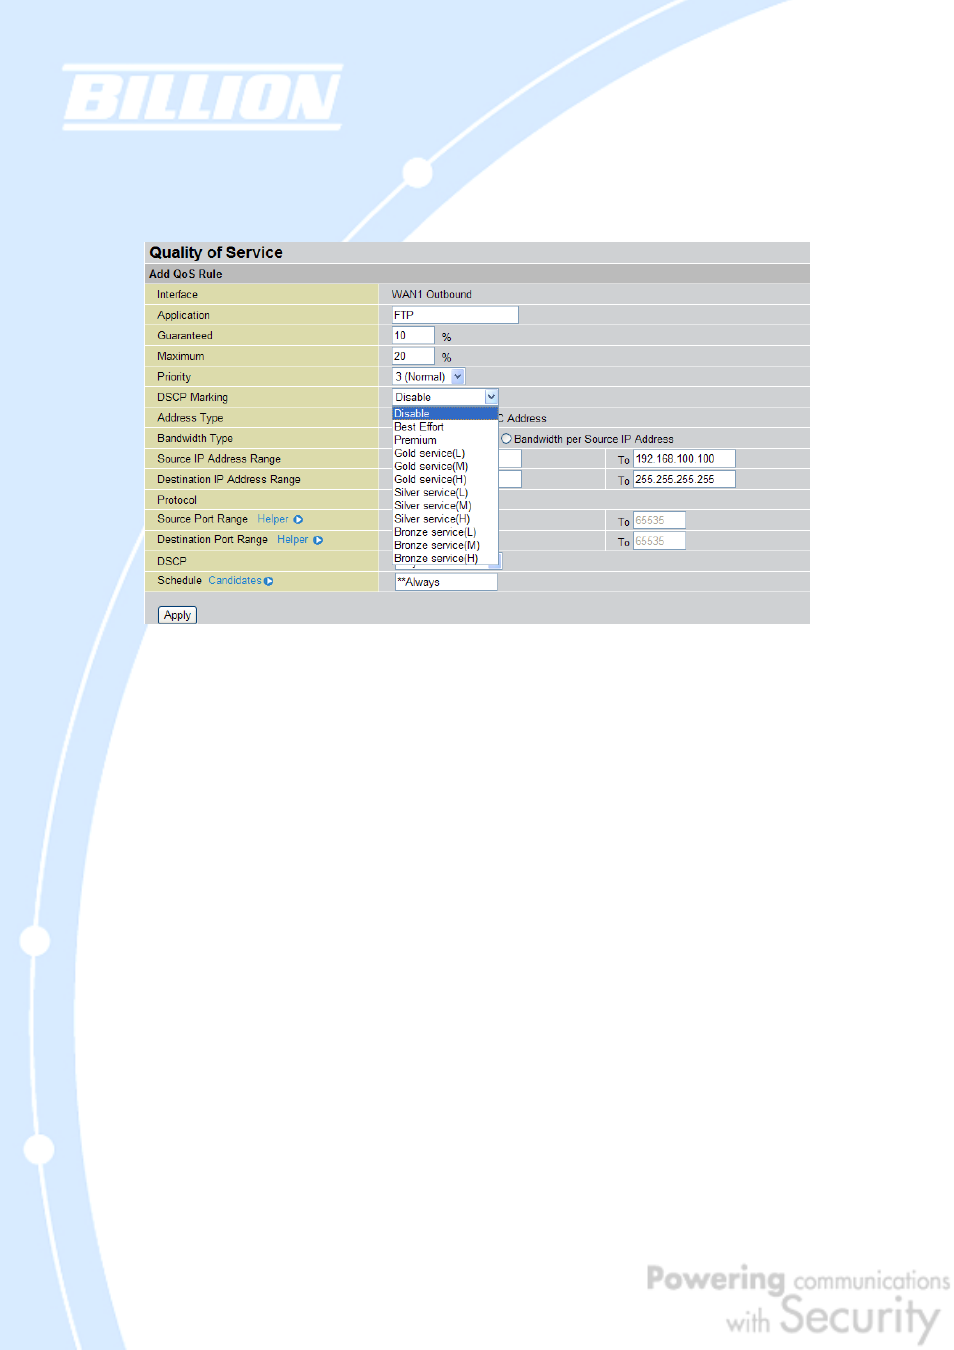Collapse the DSCP Marking dropdown arrow
The height and width of the screenshot is (1350, 954).
pyautogui.click(x=491, y=397)
